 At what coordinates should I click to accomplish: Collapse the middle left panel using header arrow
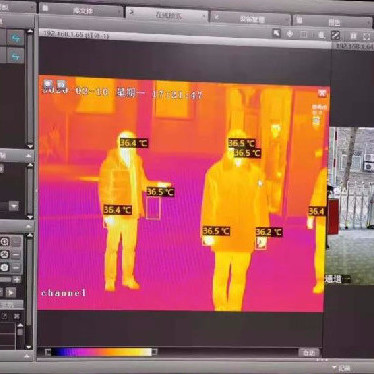click(28, 156)
